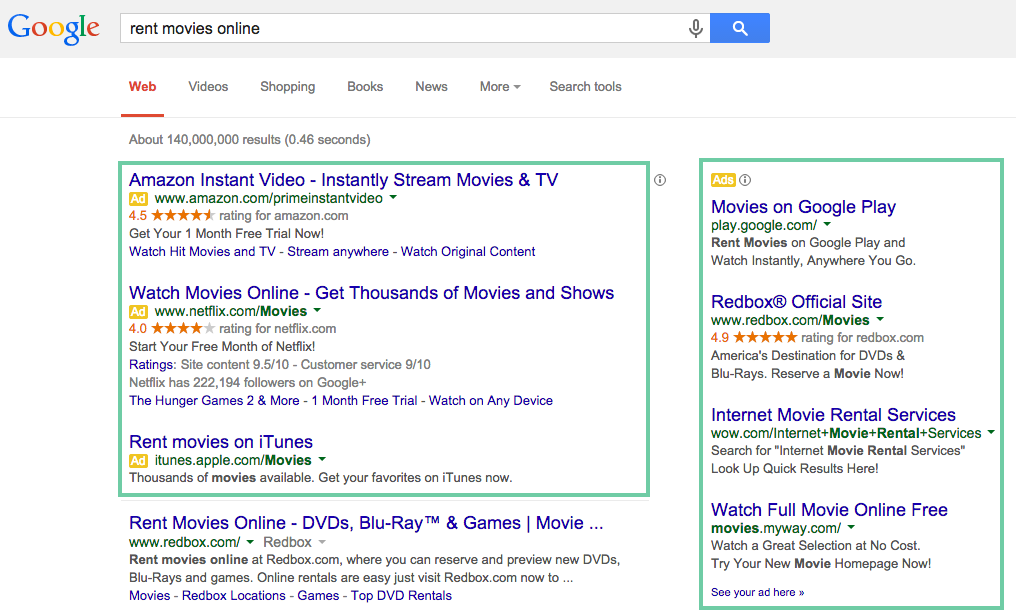This screenshot has height=613, width=1016.
Task: Open dropdown arrow beside netflix.com/Movies URL
Action: click(x=317, y=311)
